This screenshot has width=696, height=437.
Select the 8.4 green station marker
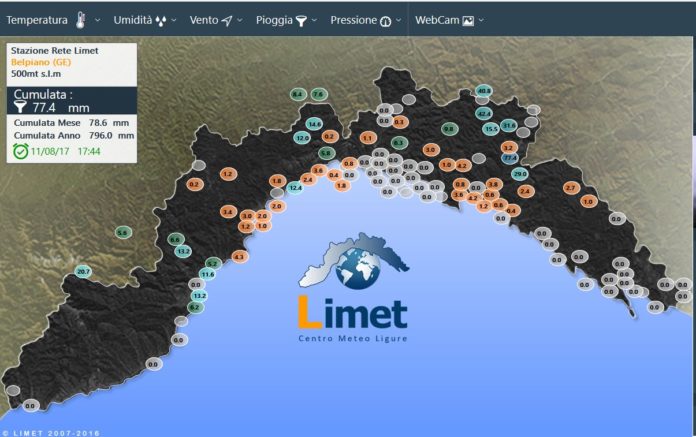click(x=298, y=94)
